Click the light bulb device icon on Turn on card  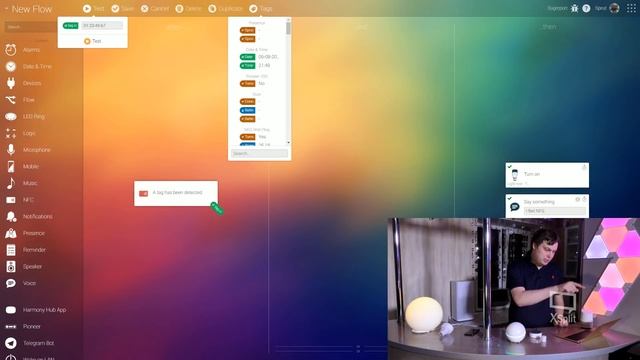point(515,175)
